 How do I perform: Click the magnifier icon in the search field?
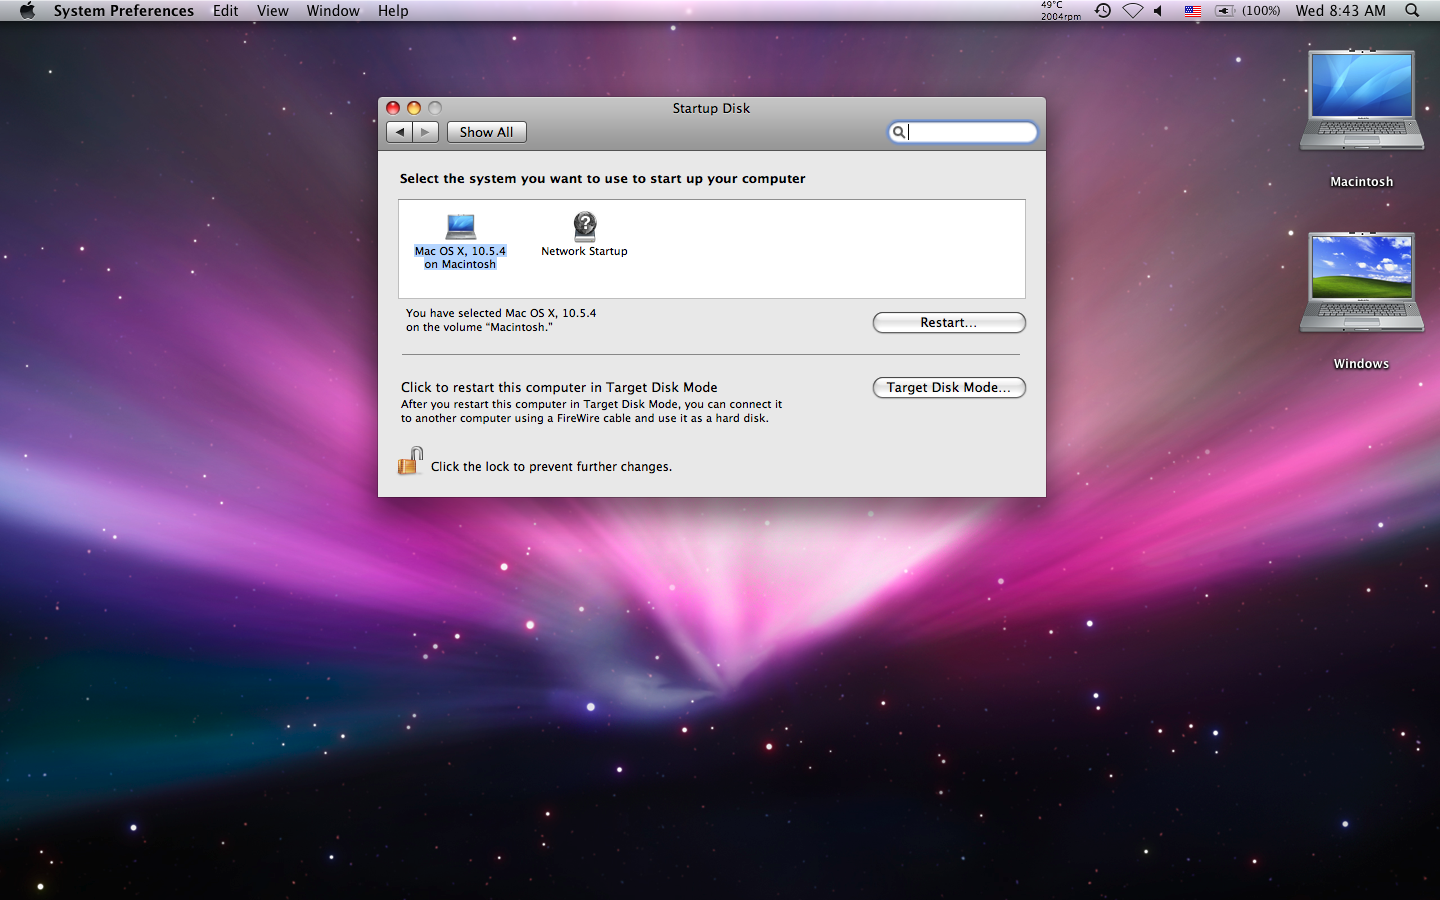(x=899, y=132)
